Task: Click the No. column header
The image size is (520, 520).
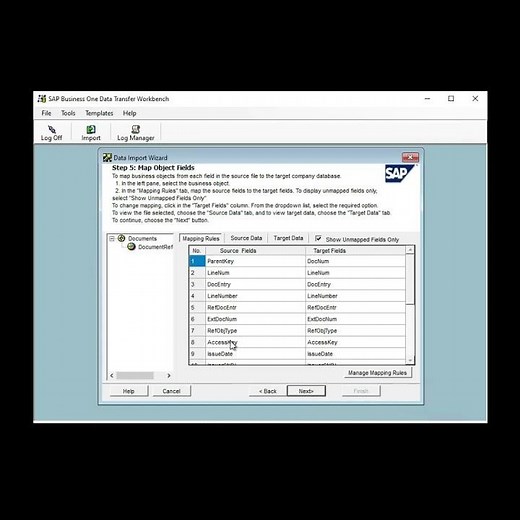Action: (x=197, y=251)
